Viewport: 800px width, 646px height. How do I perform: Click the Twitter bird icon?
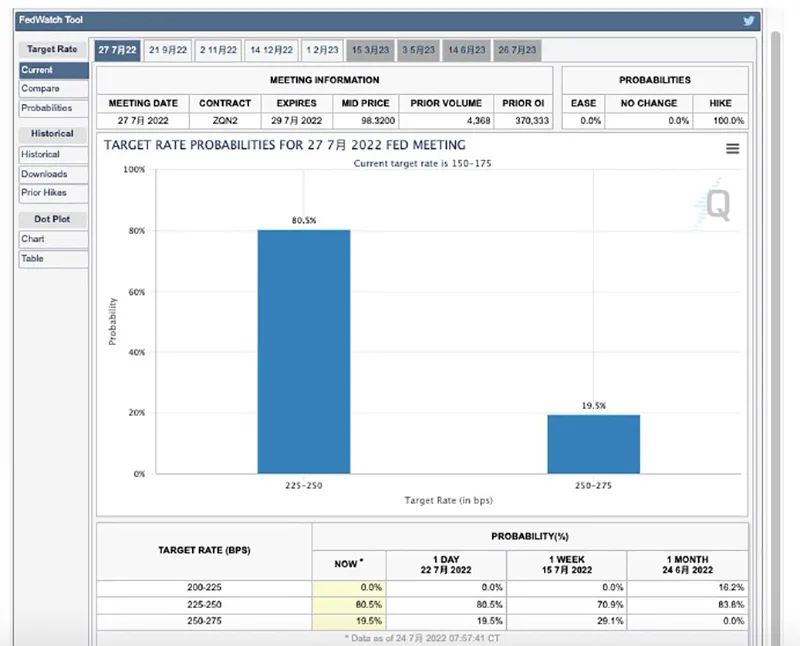pyautogui.click(x=748, y=21)
